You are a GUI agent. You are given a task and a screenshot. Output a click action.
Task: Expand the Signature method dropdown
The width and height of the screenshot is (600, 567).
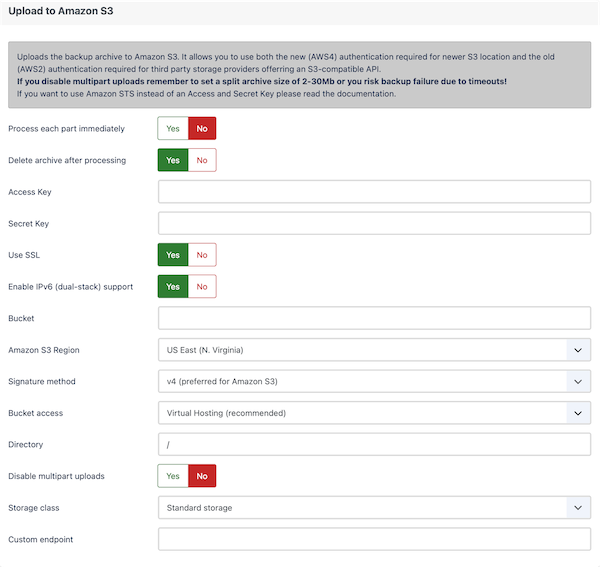click(x=374, y=381)
